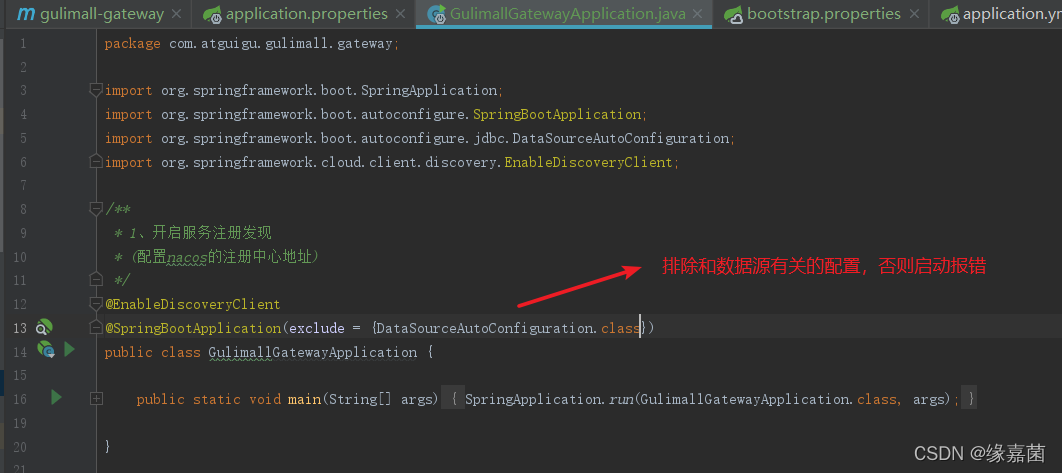
Task: Expand the folded main method at line 16
Action: pos(96,399)
